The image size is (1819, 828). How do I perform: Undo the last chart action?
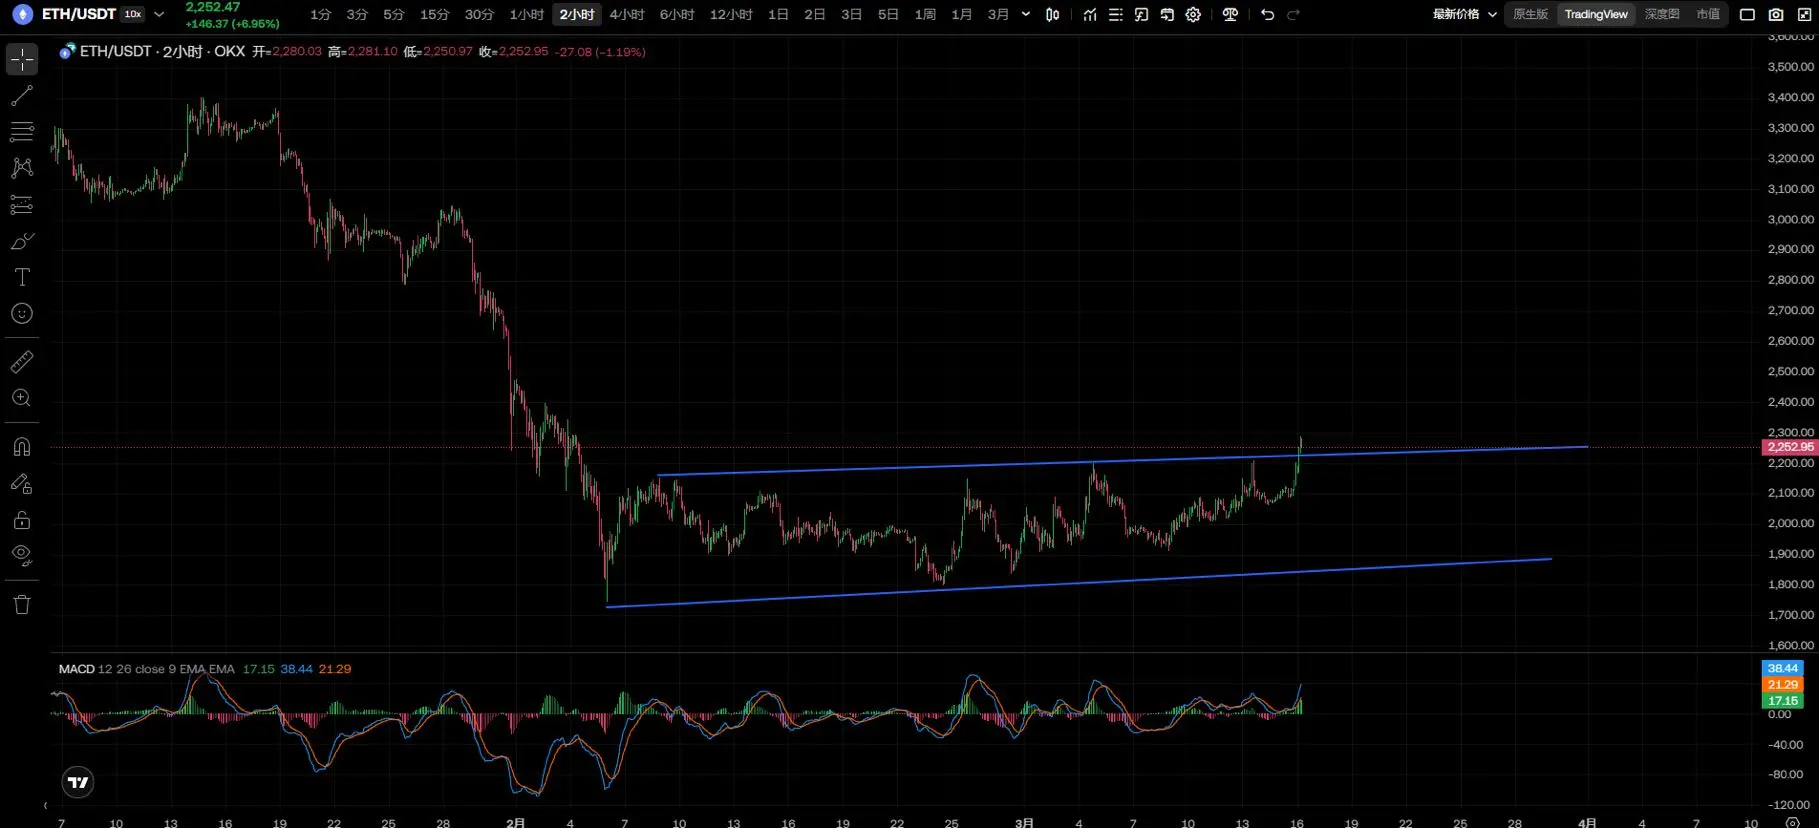[1267, 15]
